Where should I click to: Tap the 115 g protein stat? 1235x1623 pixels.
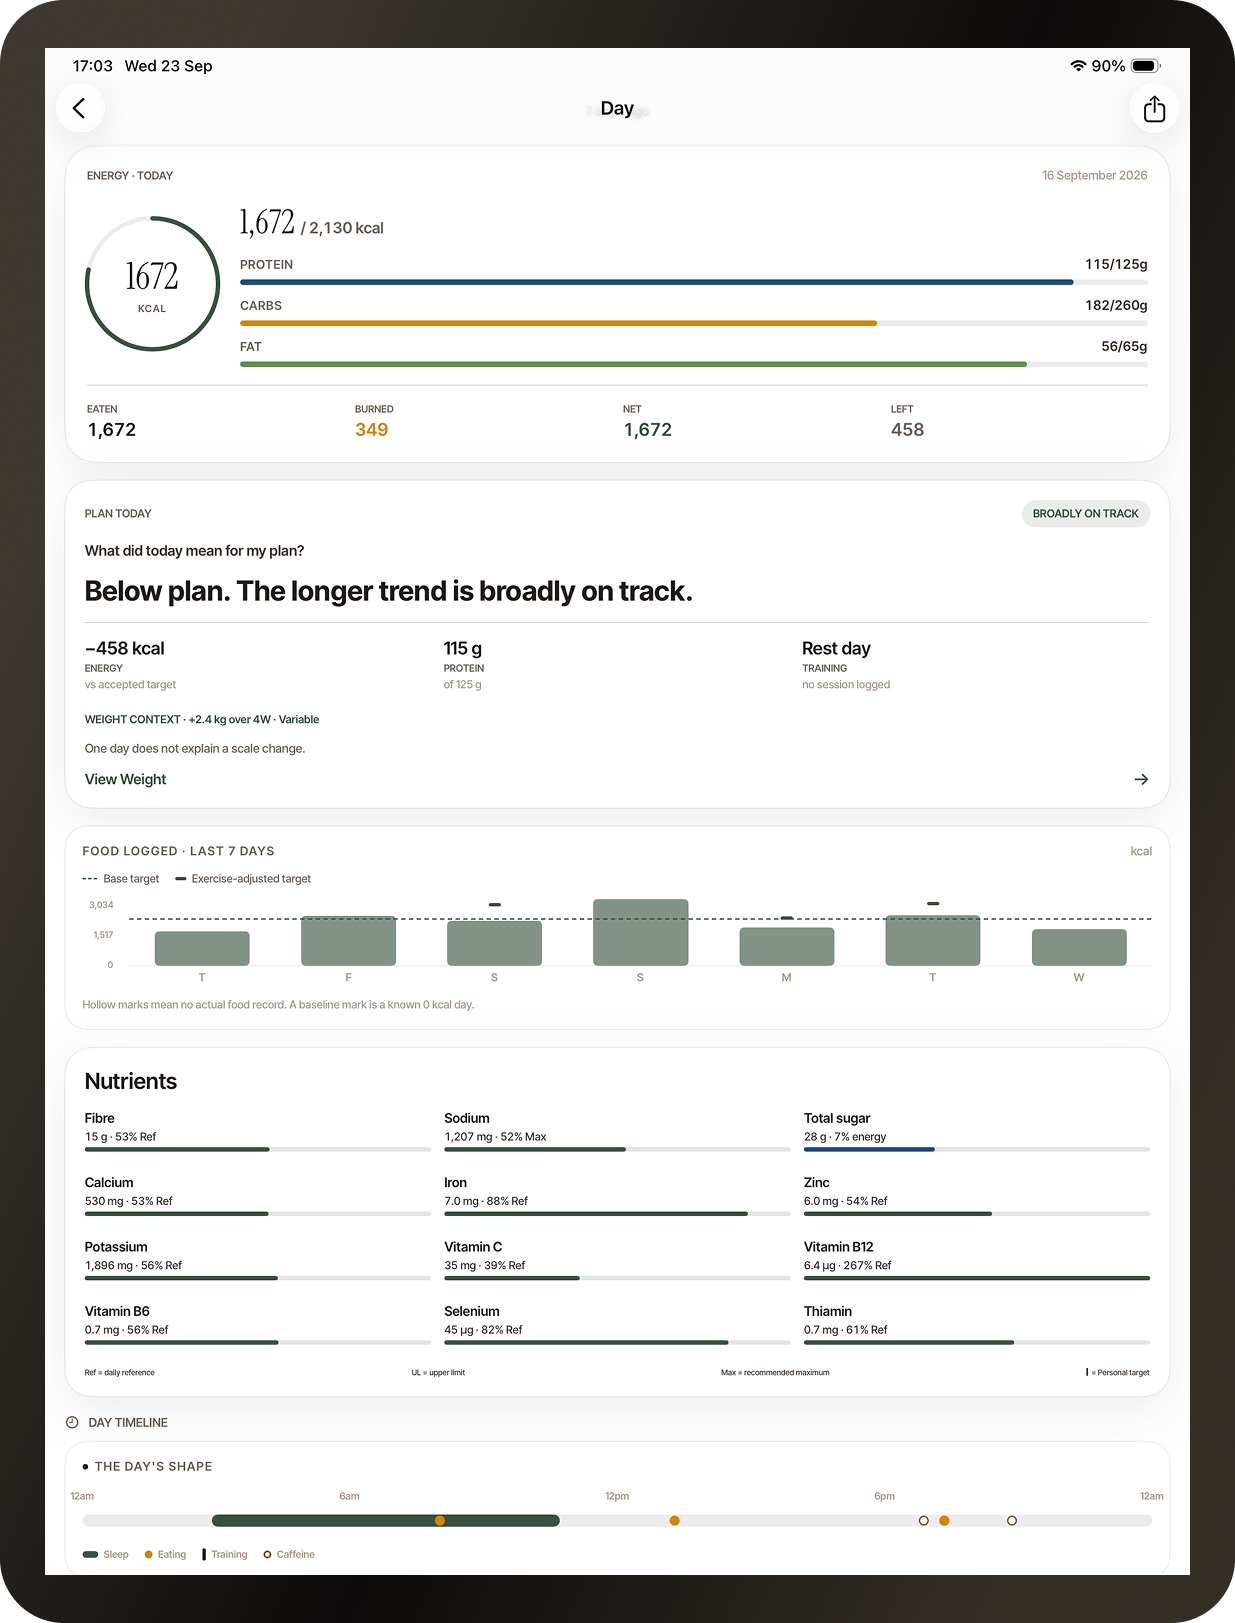point(464,665)
